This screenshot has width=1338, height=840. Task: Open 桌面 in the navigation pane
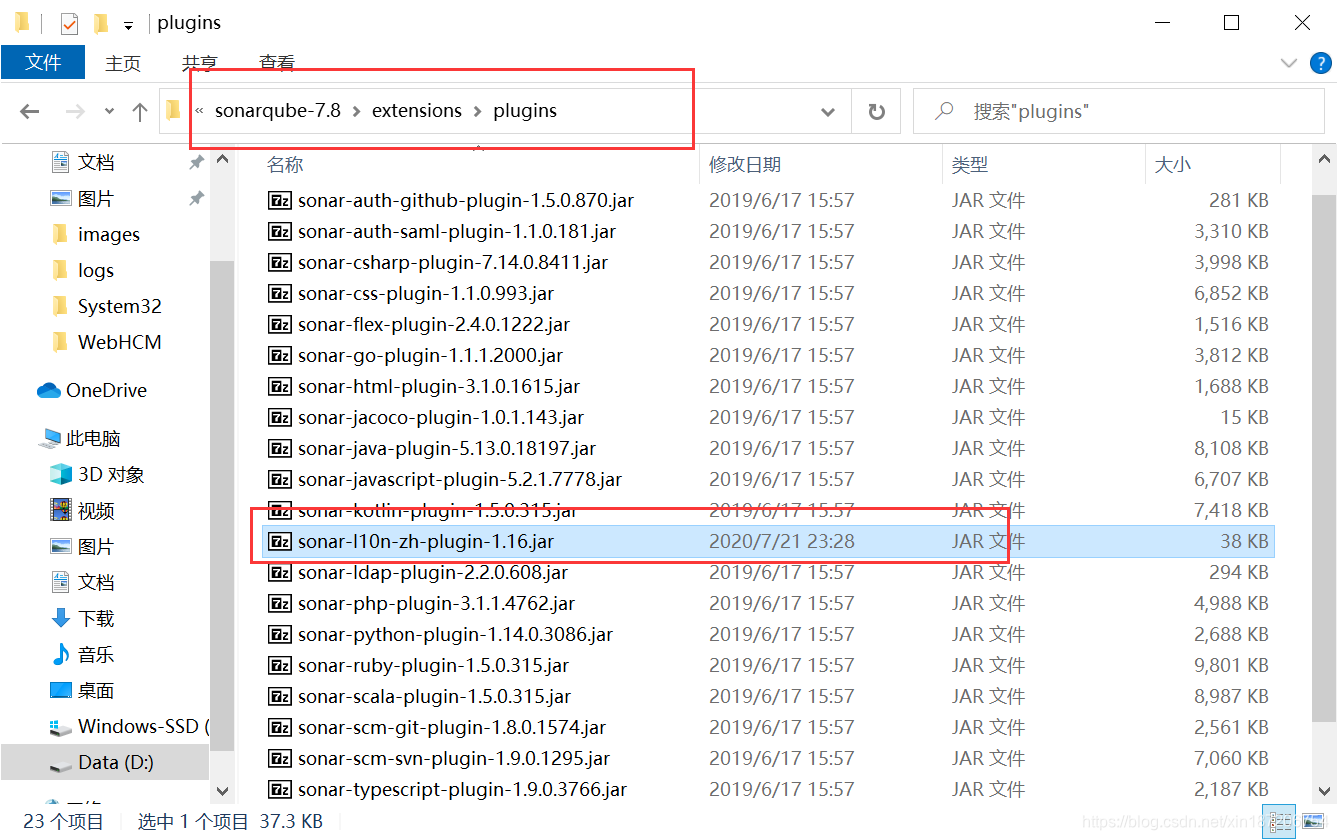click(x=96, y=690)
